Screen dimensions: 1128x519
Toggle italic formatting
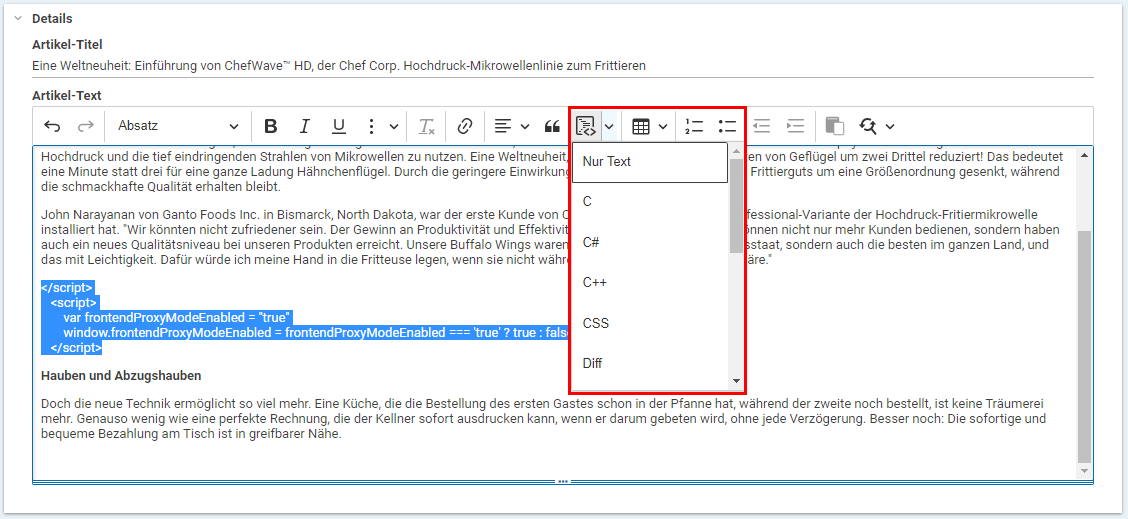(304, 127)
